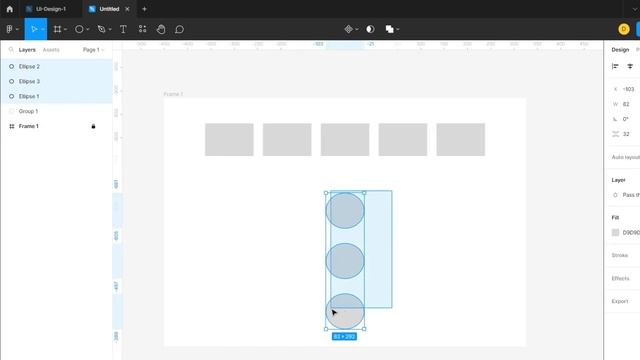Select the Ellipse 1 layer
The height and width of the screenshot is (360, 640).
[x=56, y=96]
